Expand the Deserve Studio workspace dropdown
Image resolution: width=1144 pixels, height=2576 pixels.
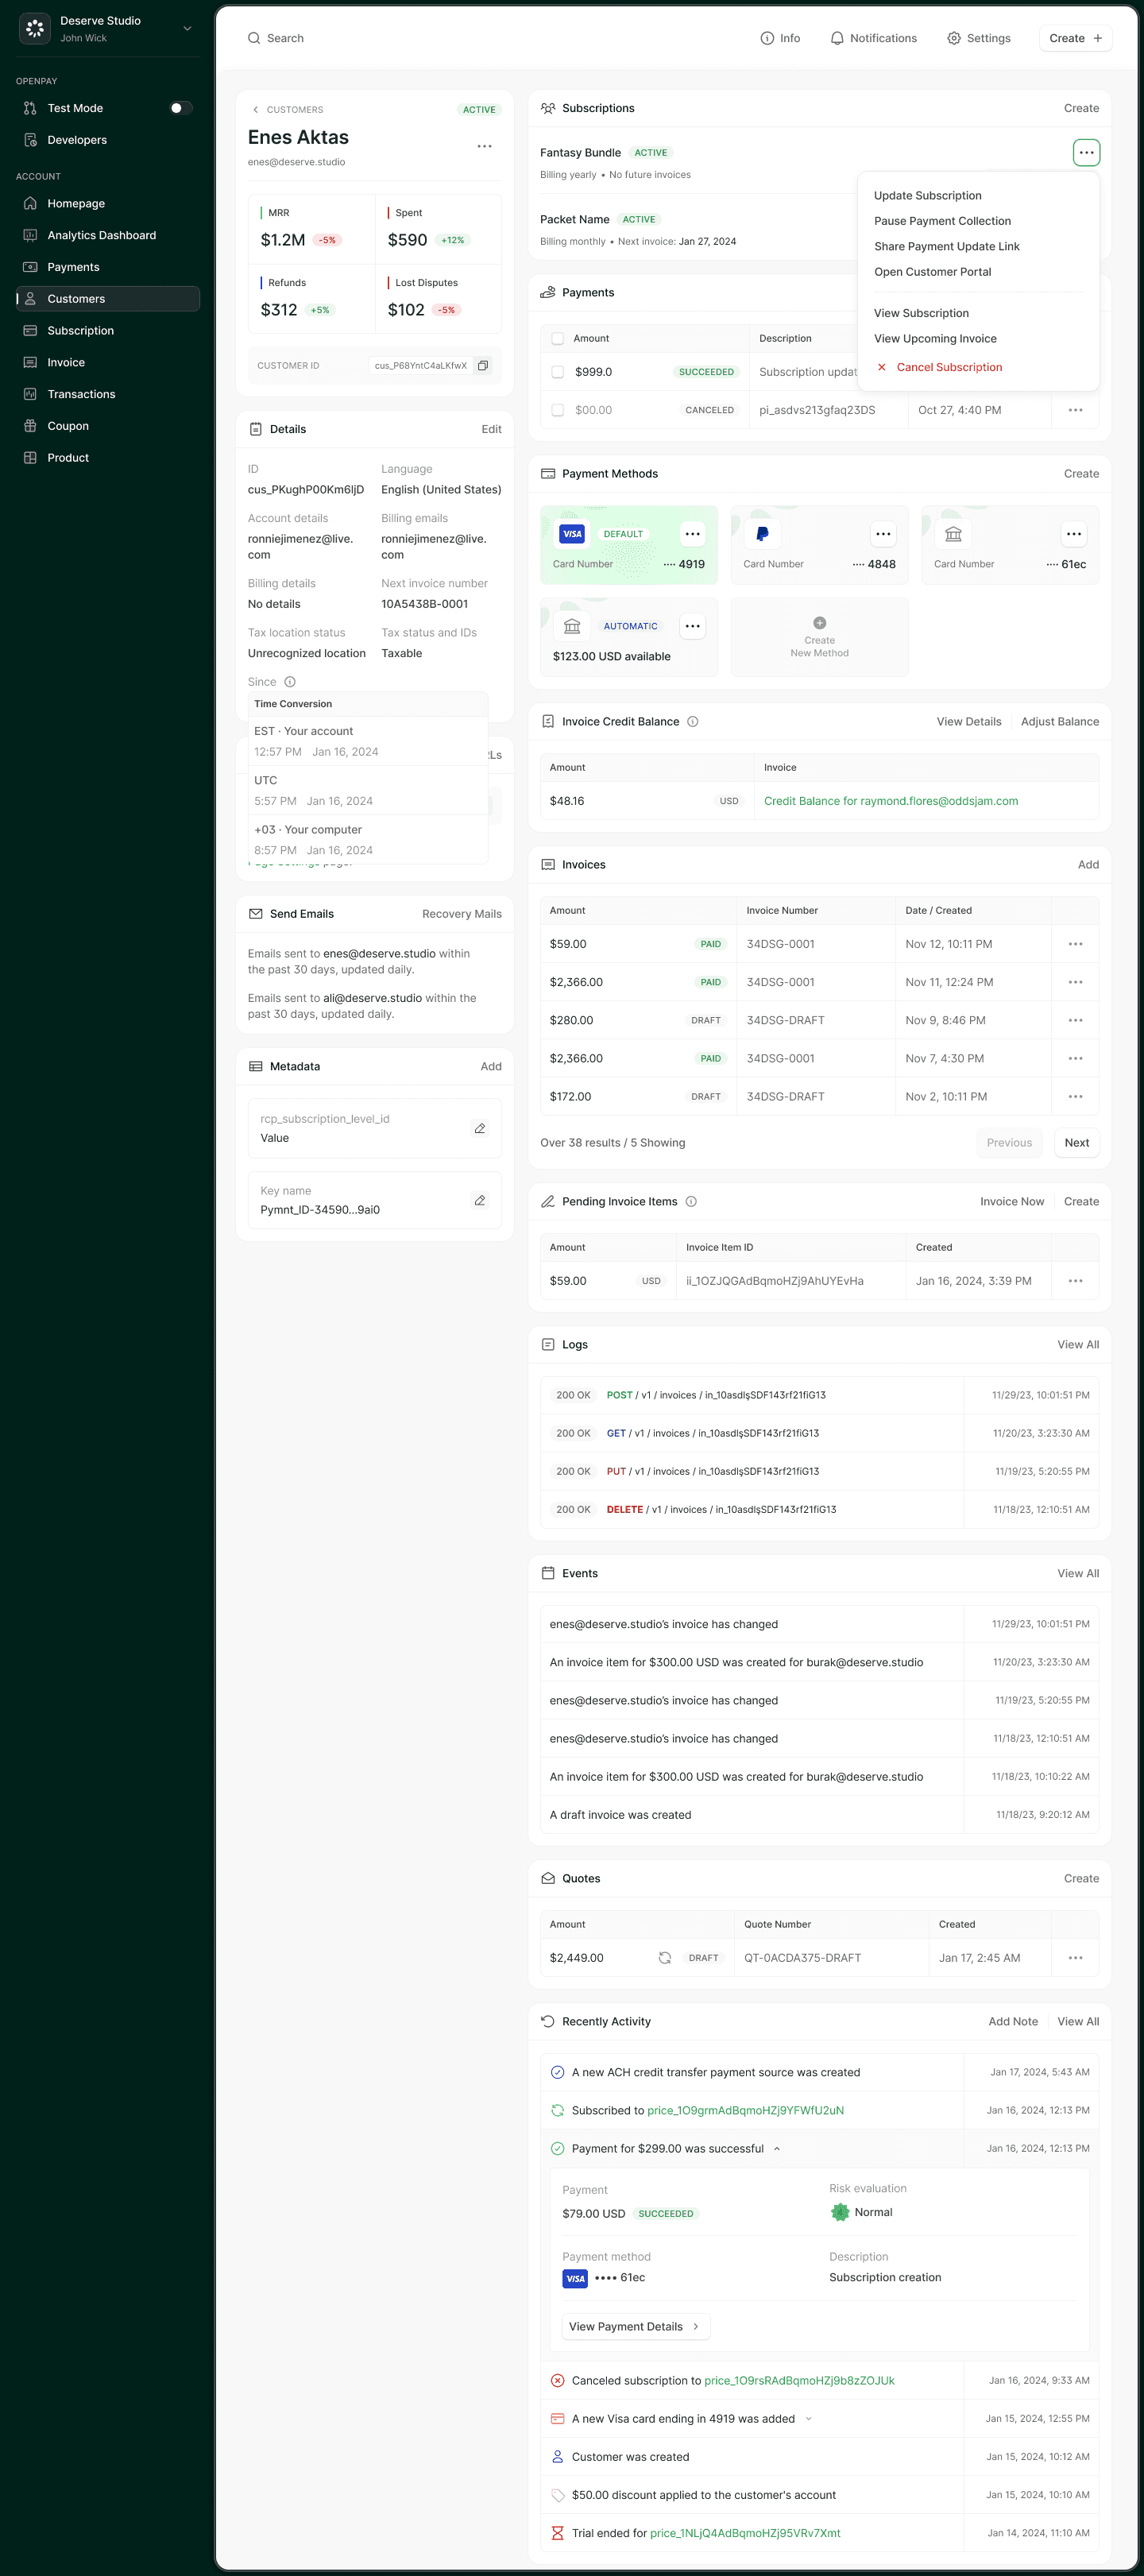click(x=187, y=28)
